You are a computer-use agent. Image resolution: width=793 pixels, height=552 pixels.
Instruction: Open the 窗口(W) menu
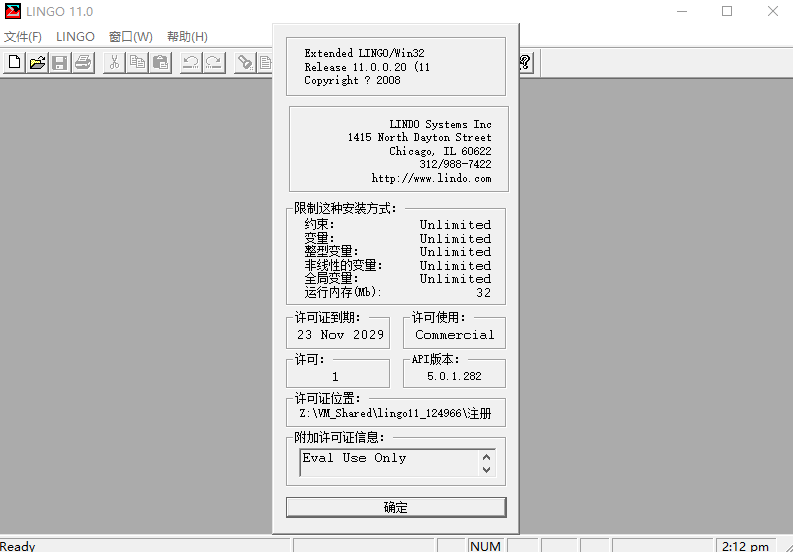click(x=130, y=37)
